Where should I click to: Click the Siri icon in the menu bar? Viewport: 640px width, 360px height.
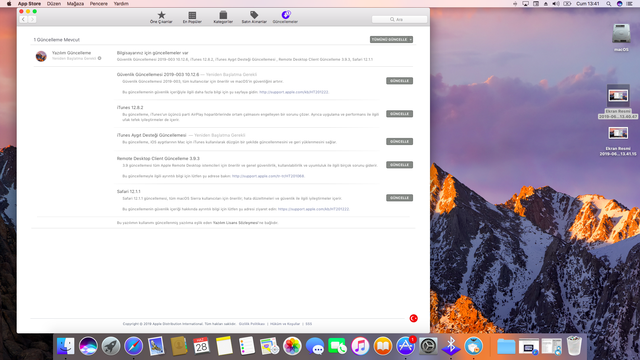click(619, 4)
